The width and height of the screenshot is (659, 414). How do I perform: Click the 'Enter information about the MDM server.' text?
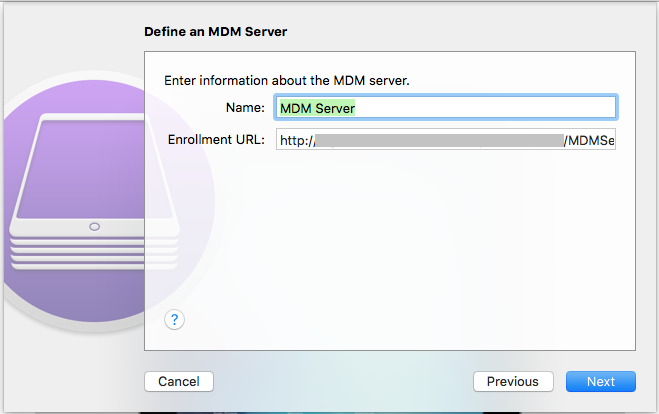[x=287, y=80]
